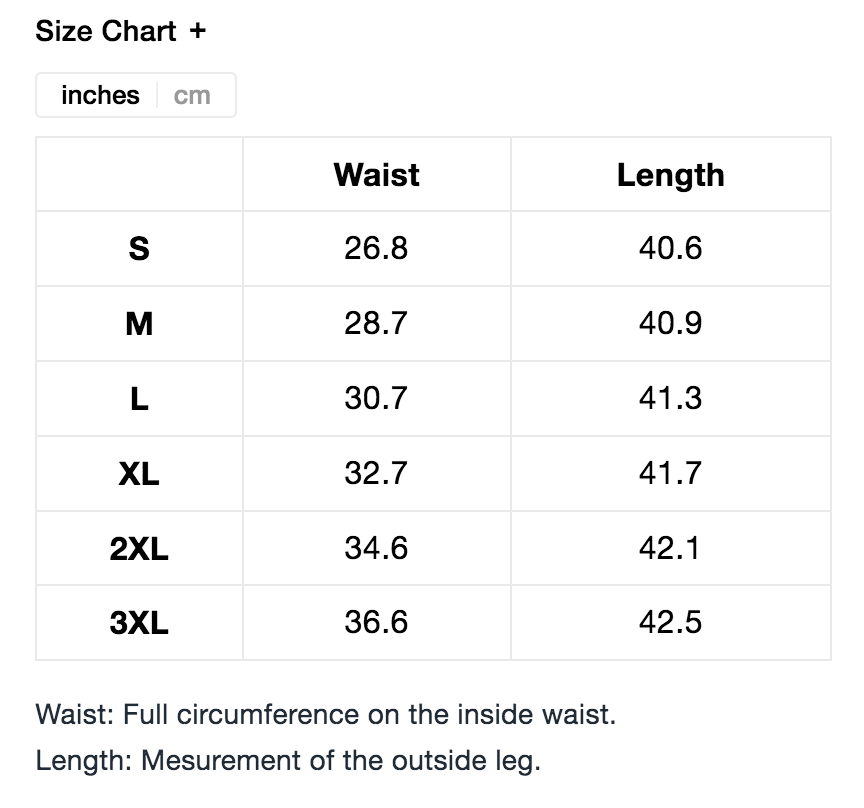Screen dimensions: 864x808
Task: Select the L size row label
Action: [139, 399]
